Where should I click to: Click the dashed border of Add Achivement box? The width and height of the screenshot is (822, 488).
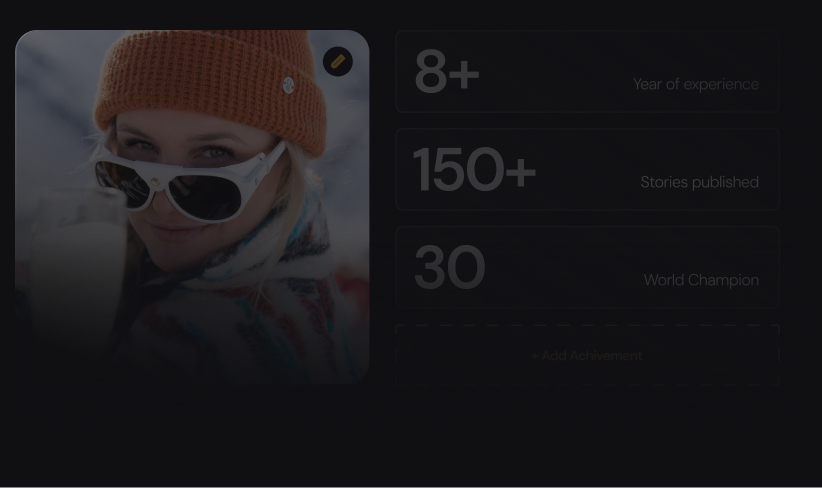tap(587, 326)
